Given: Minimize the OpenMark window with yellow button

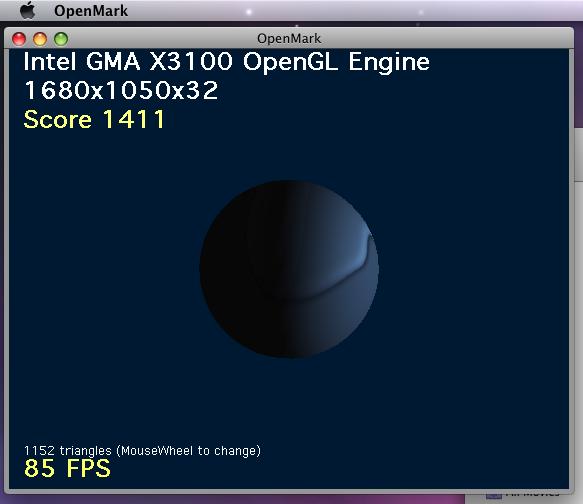Looking at the screenshot, I should click(40, 39).
